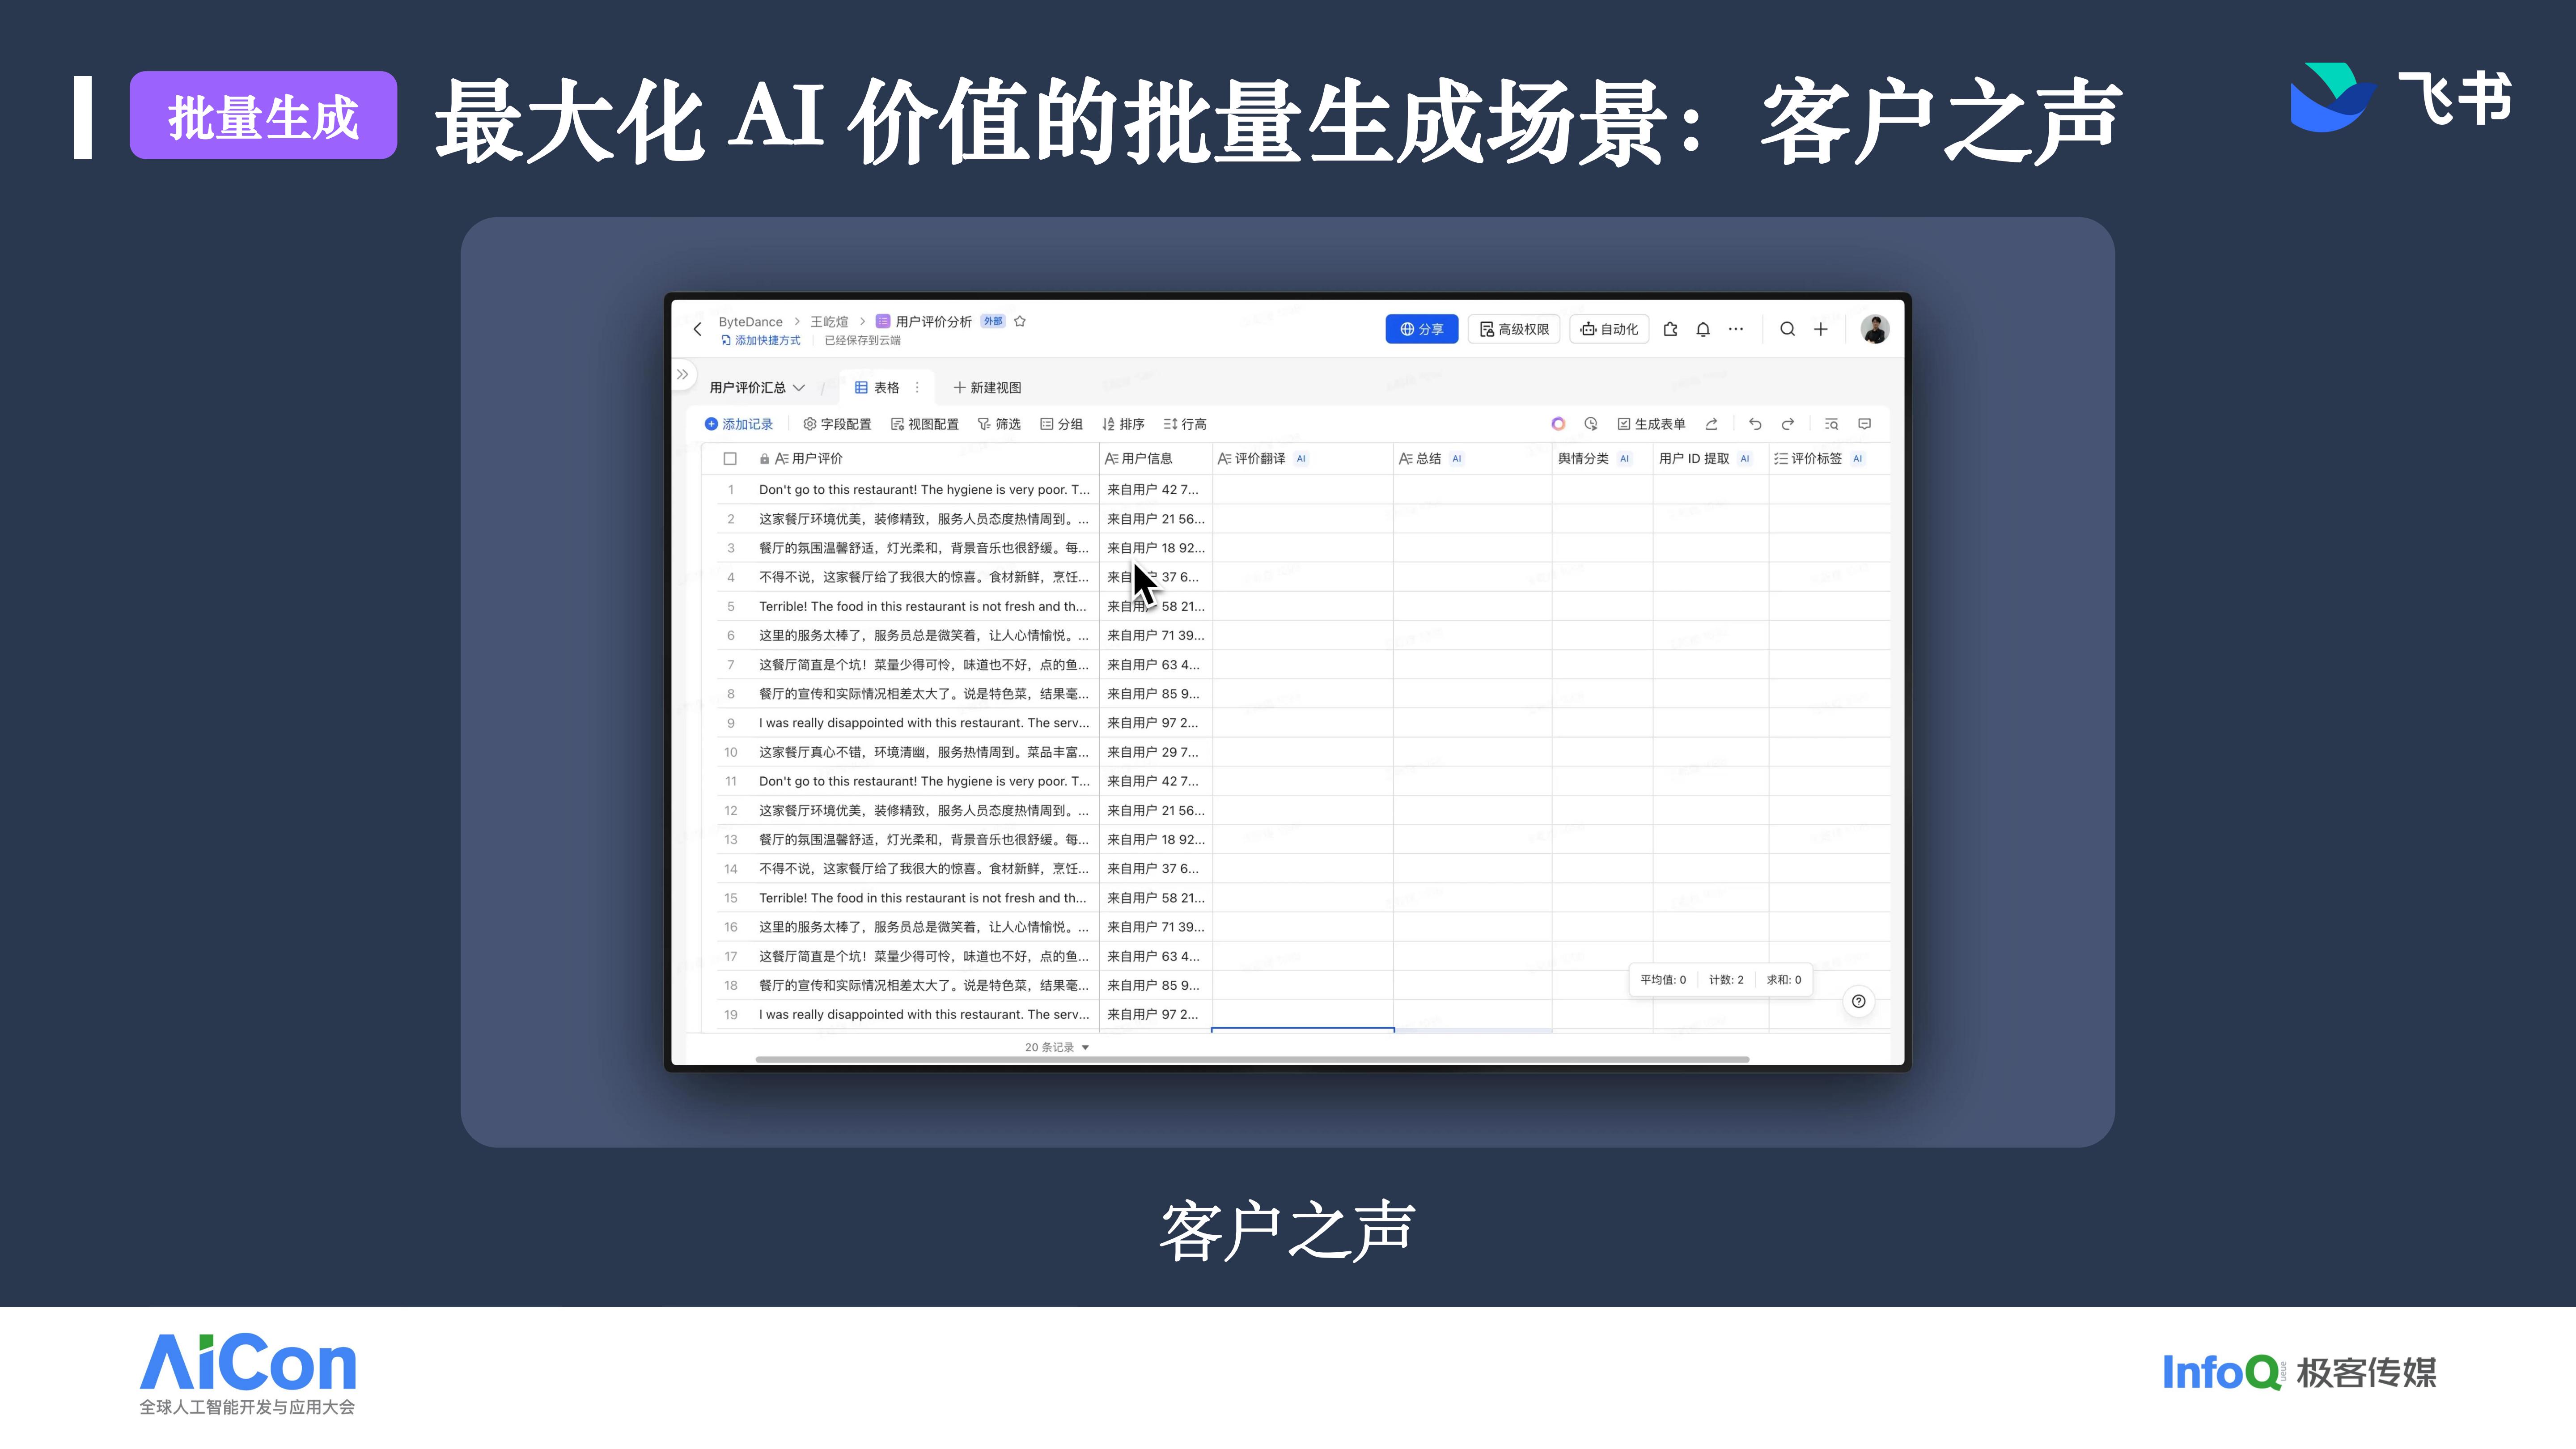
Task: Open 视图配置 view settings
Action: coord(924,424)
